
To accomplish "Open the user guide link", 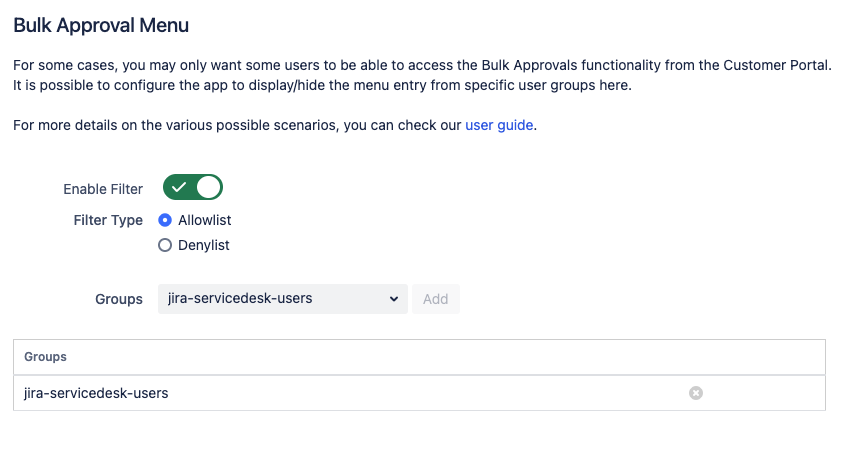I will pyautogui.click(x=500, y=126).
